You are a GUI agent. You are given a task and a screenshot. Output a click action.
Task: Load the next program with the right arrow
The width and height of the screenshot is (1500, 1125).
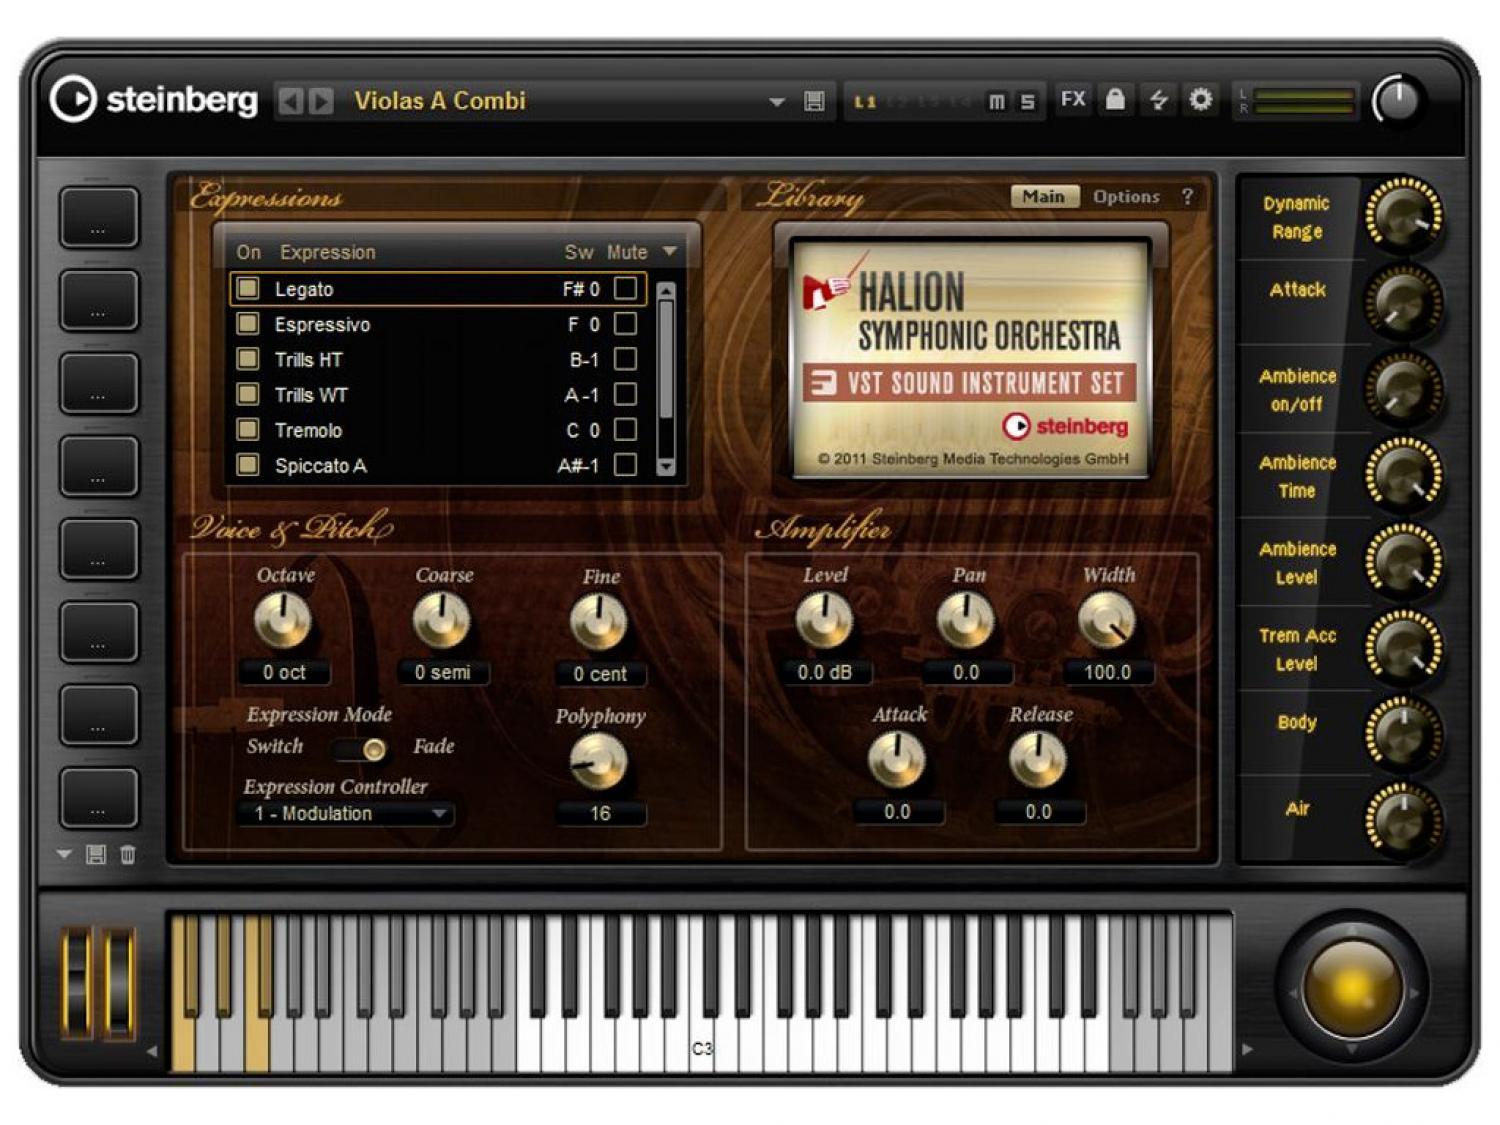point(321,101)
